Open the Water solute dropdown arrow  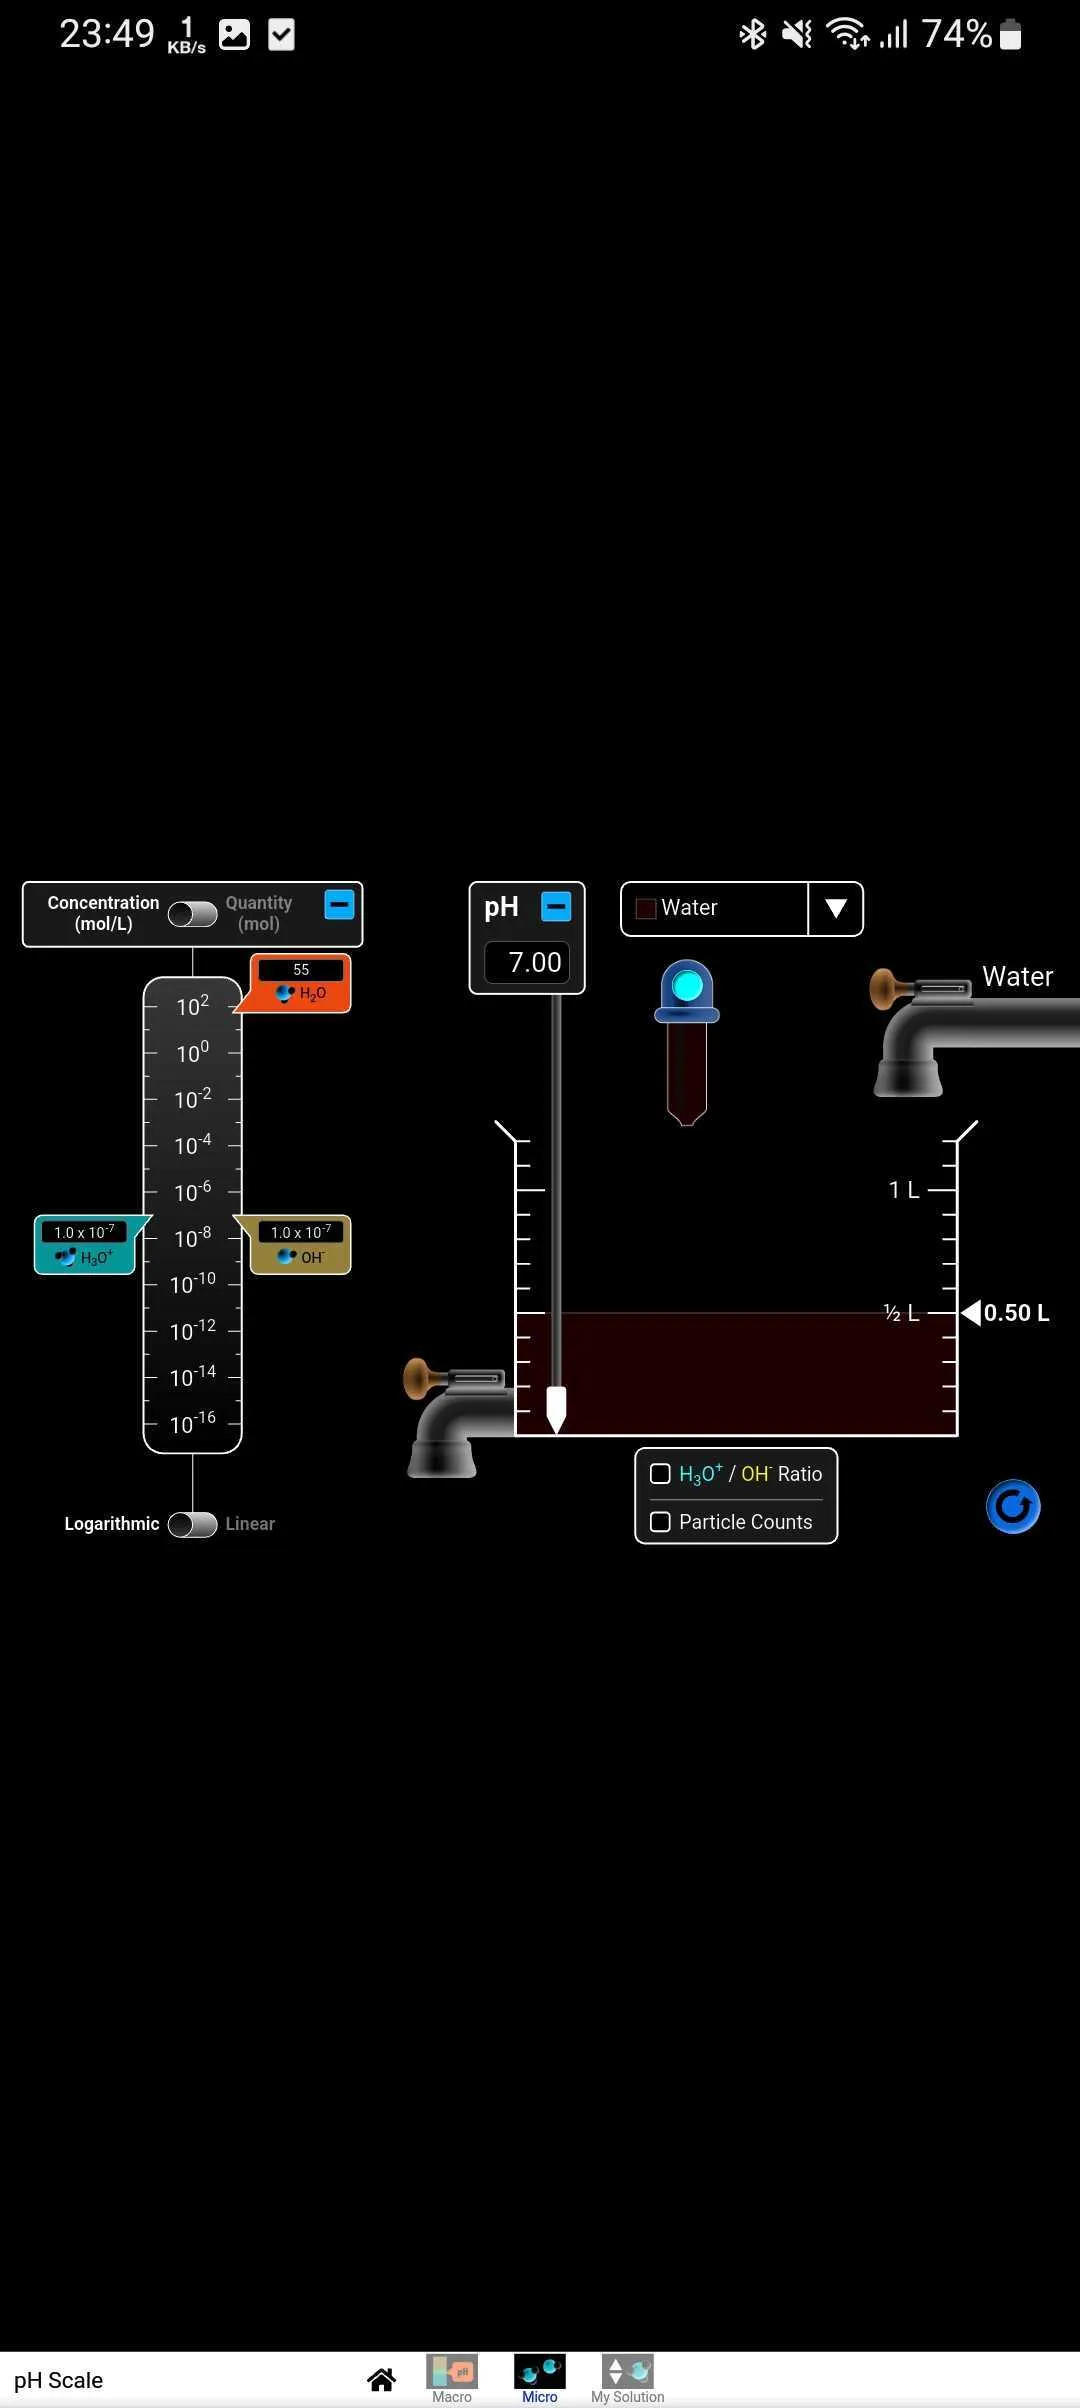tap(836, 908)
